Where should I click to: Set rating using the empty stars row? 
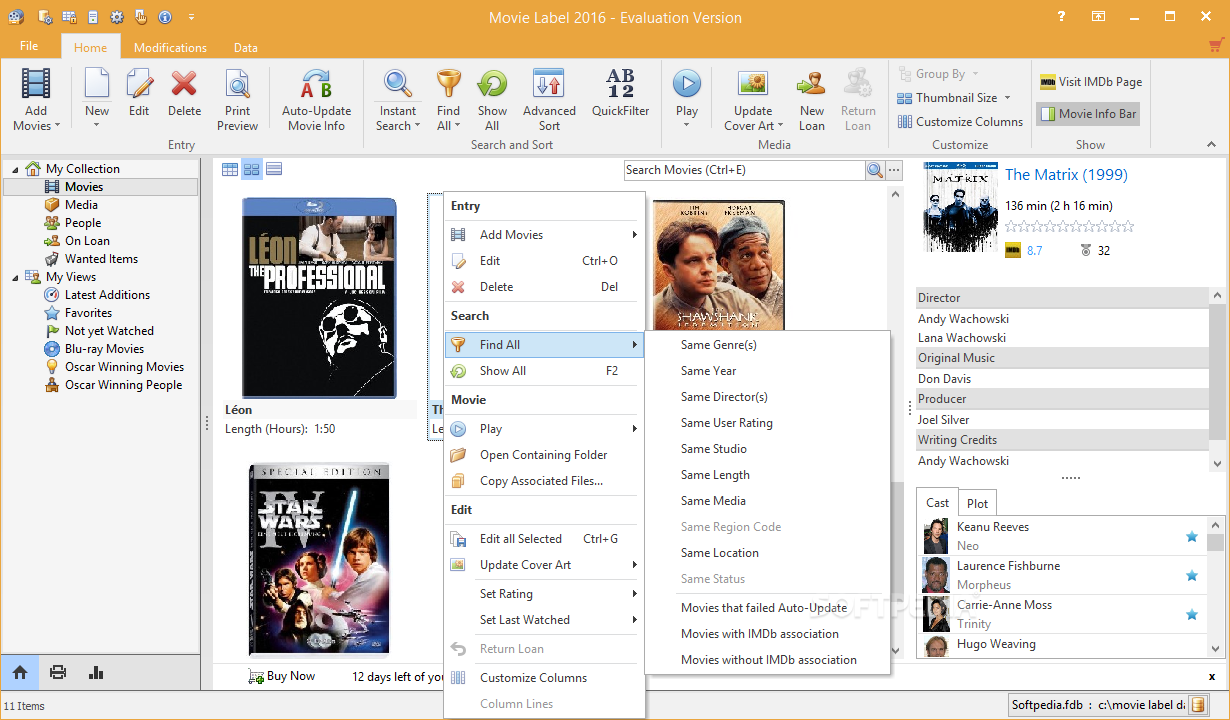coord(1070,227)
